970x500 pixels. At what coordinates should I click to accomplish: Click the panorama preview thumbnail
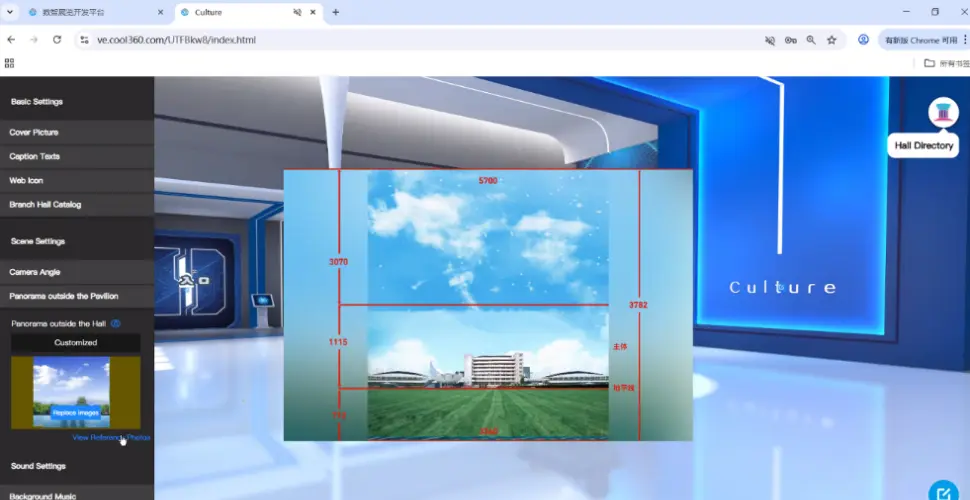(x=75, y=392)
